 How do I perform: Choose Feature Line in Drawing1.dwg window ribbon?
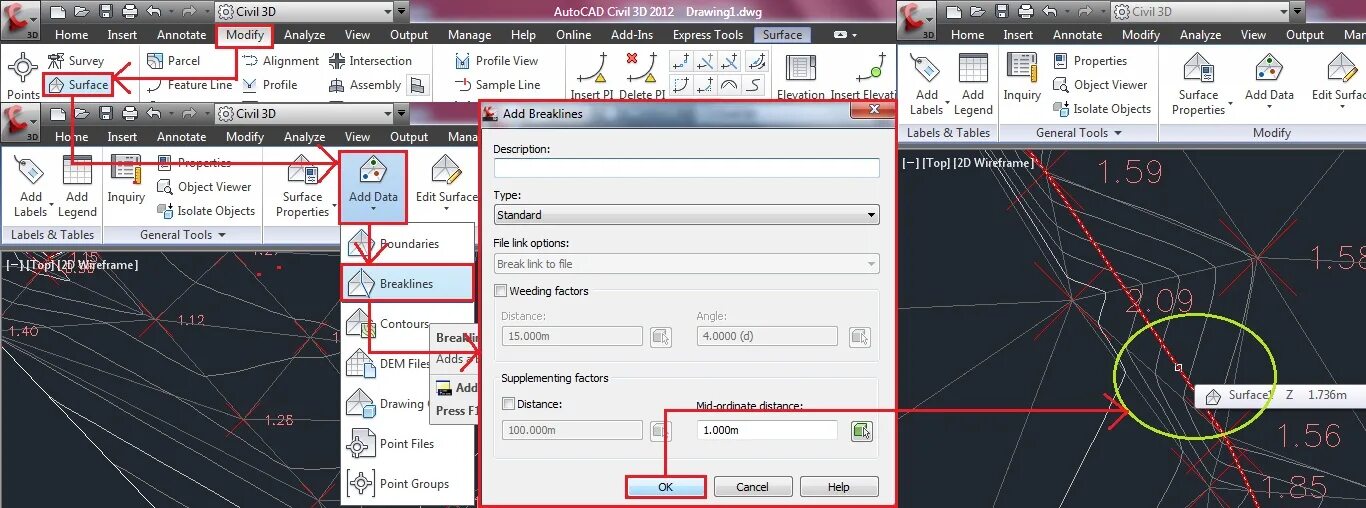click(x=189, y=86)
